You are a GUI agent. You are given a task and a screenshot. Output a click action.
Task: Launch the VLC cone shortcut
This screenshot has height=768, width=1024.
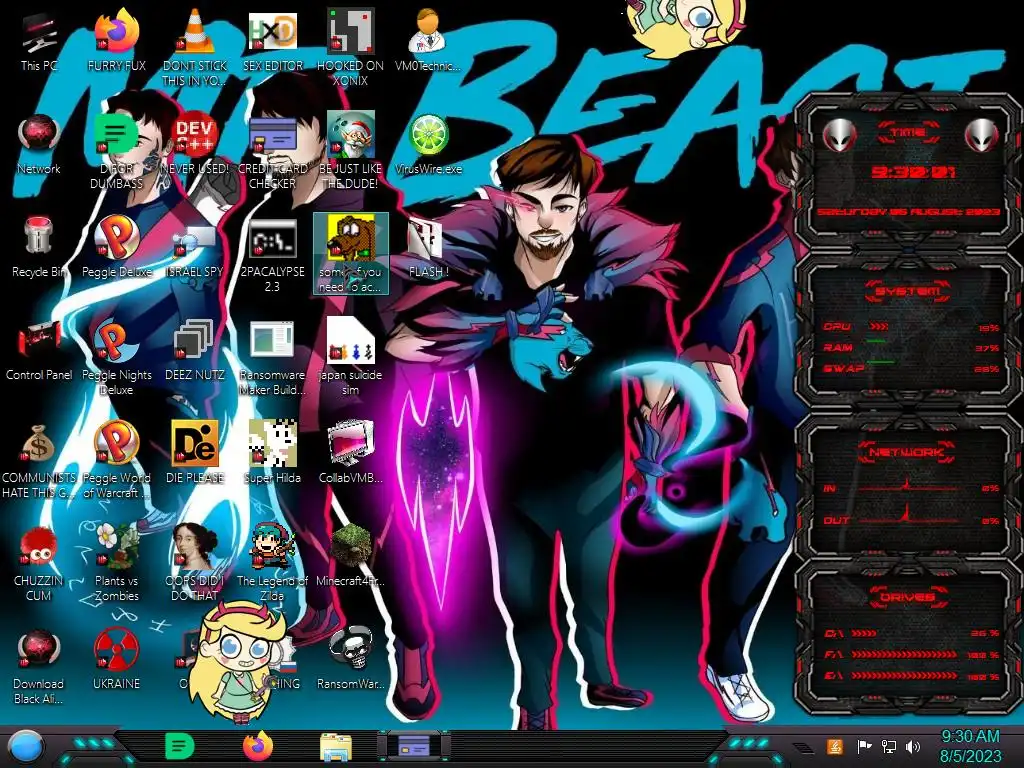click(194, 49)
